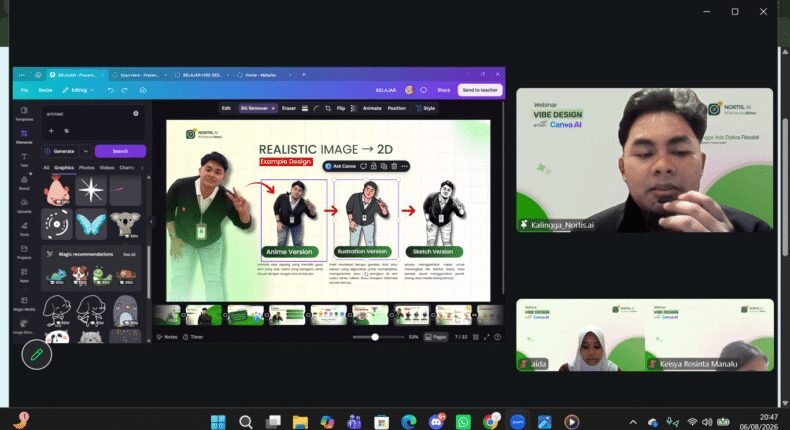Open the transparency icon next to Flip

353,108
